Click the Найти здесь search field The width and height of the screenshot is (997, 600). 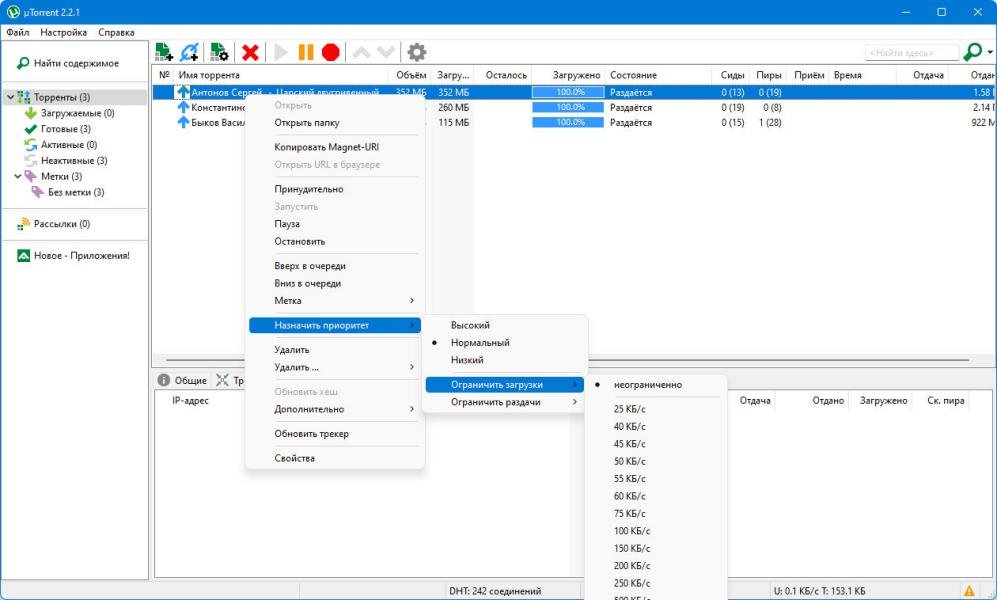tap(911, 52)
